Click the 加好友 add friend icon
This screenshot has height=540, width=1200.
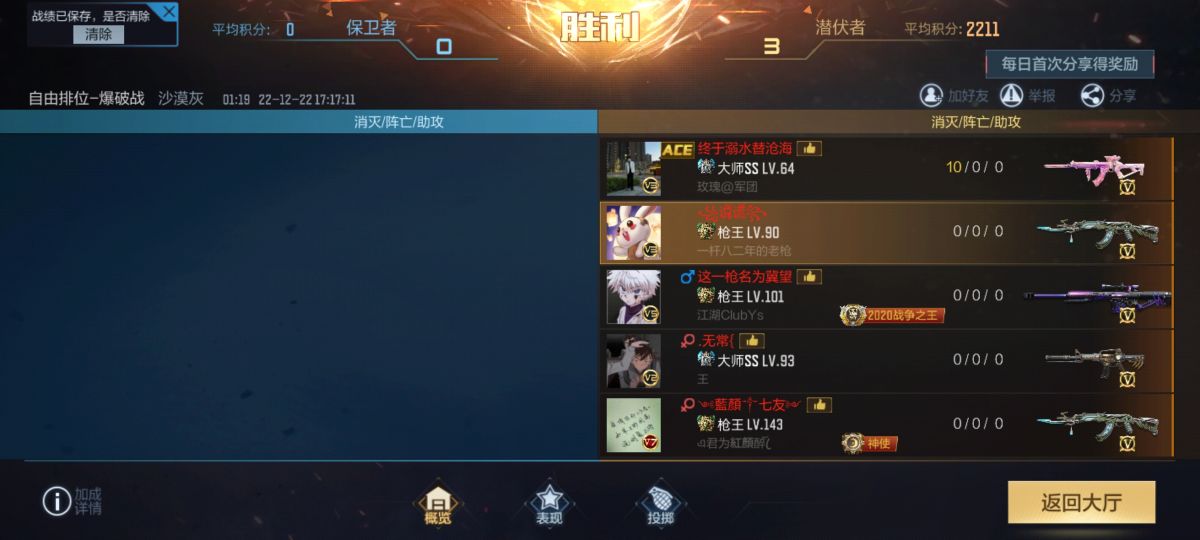click(x=931, y=95)
